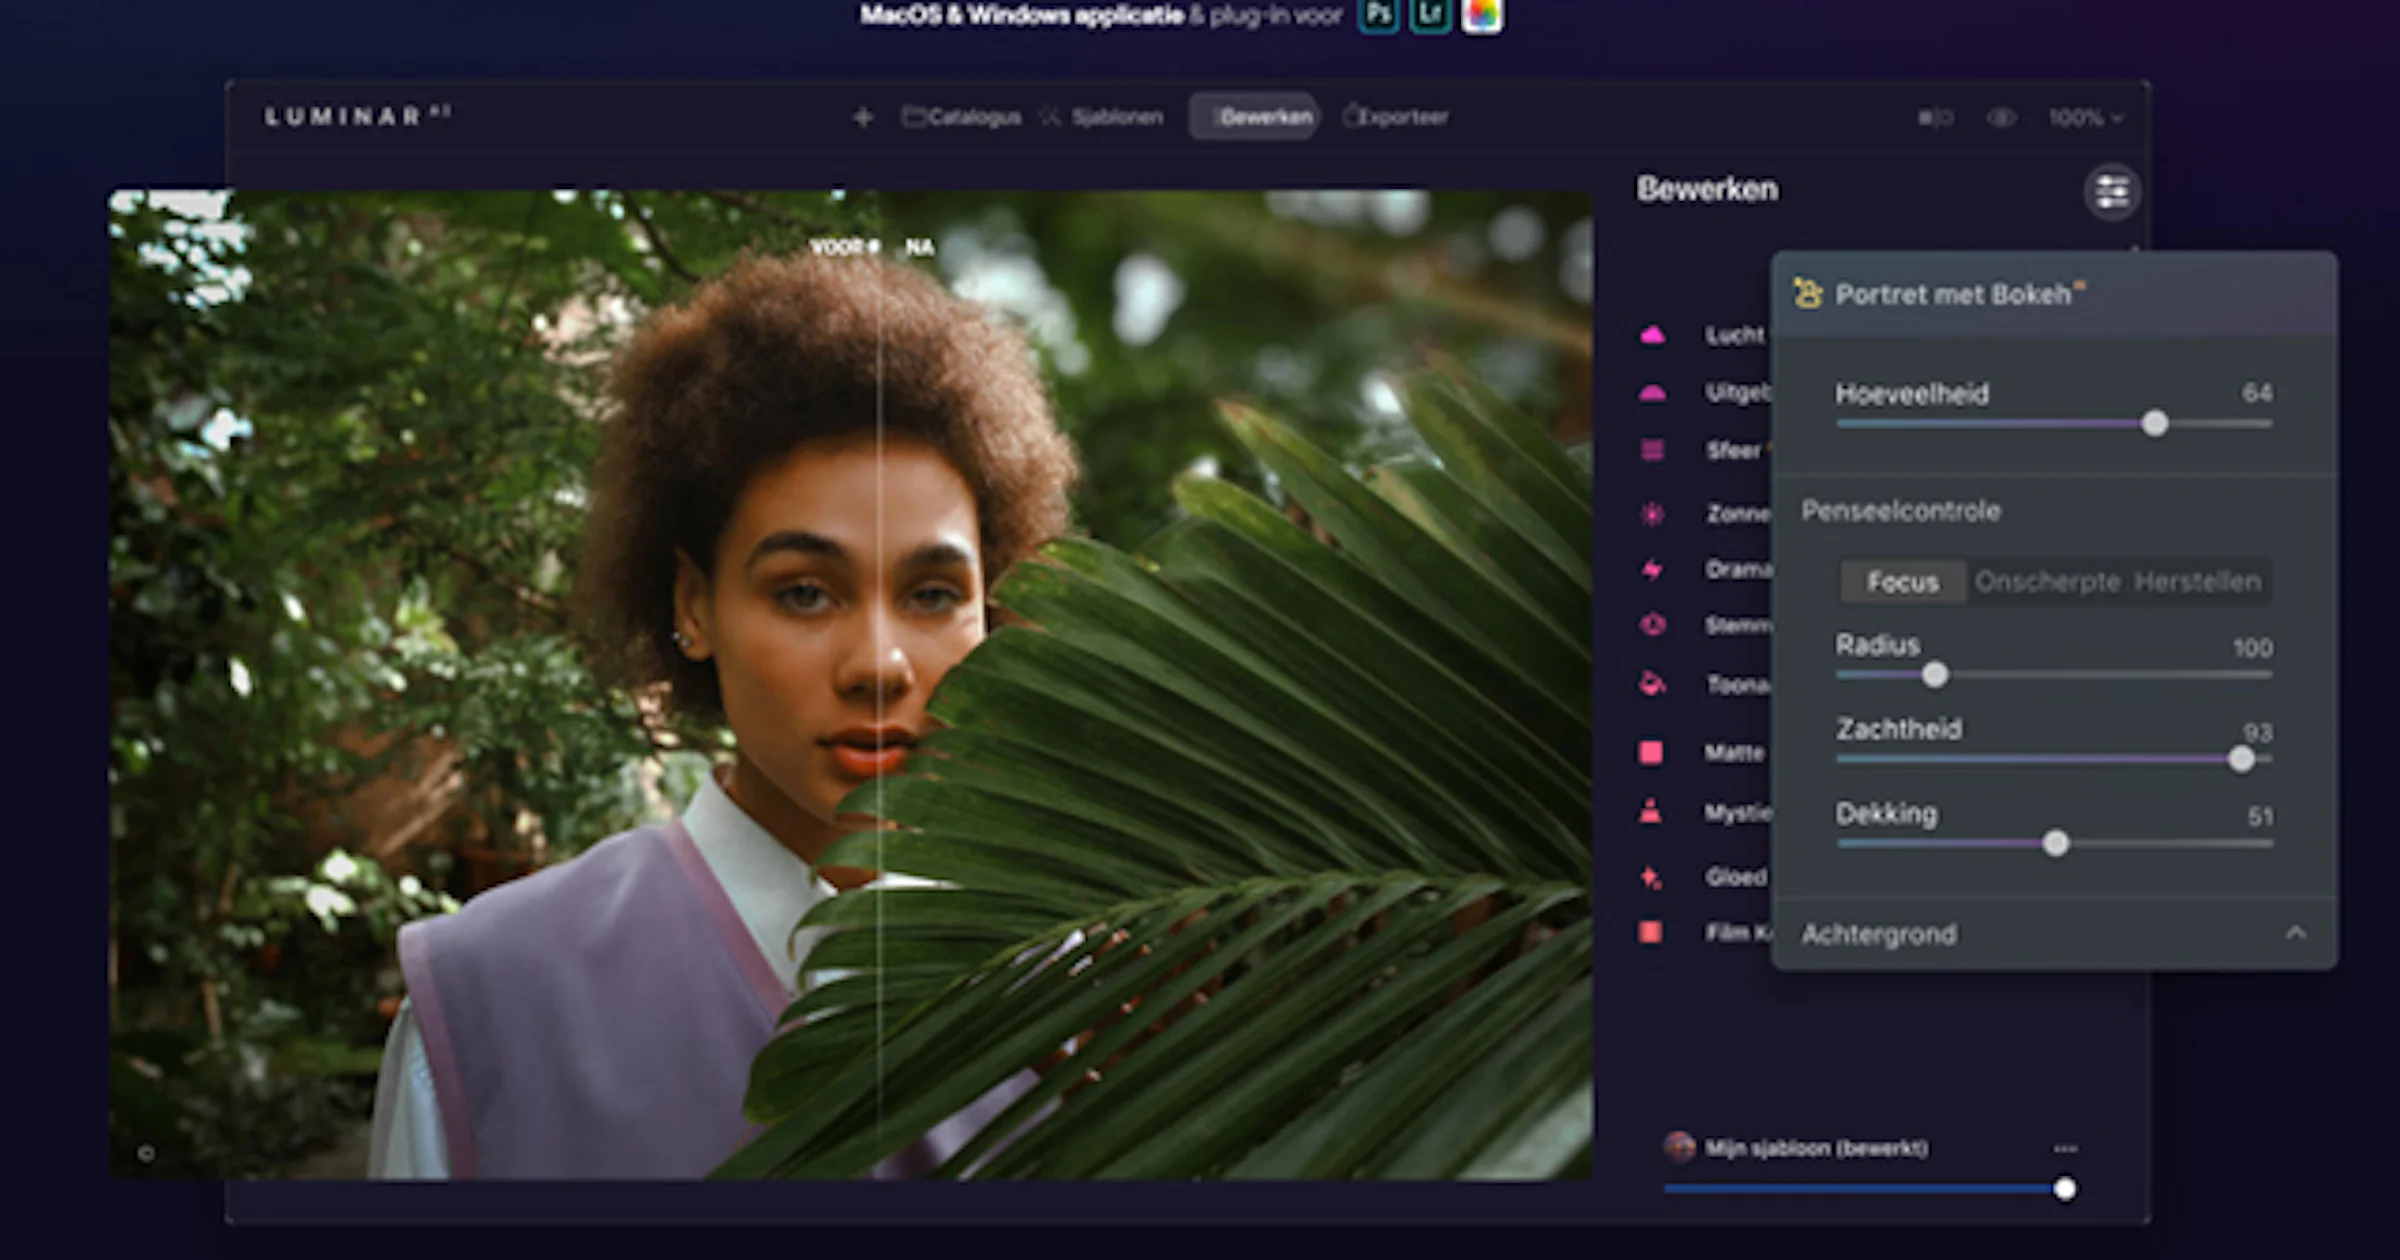Viewport: 2400px width, 1260px height.
Task: Toggle the eye preview icon
Action: 2000,118
